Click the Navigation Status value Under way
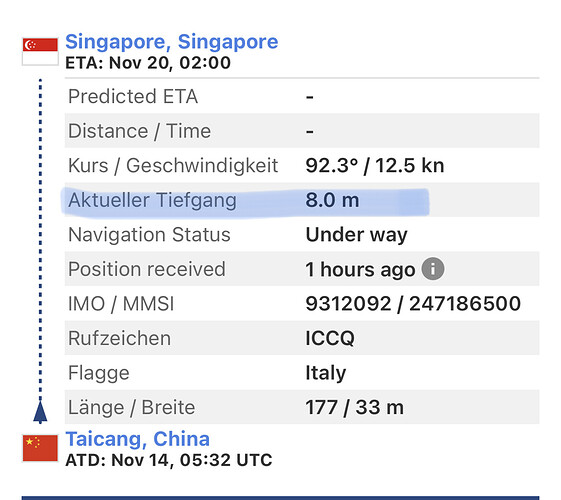The width and height of the screenshot is (561, 500). [x=356, y=235]
